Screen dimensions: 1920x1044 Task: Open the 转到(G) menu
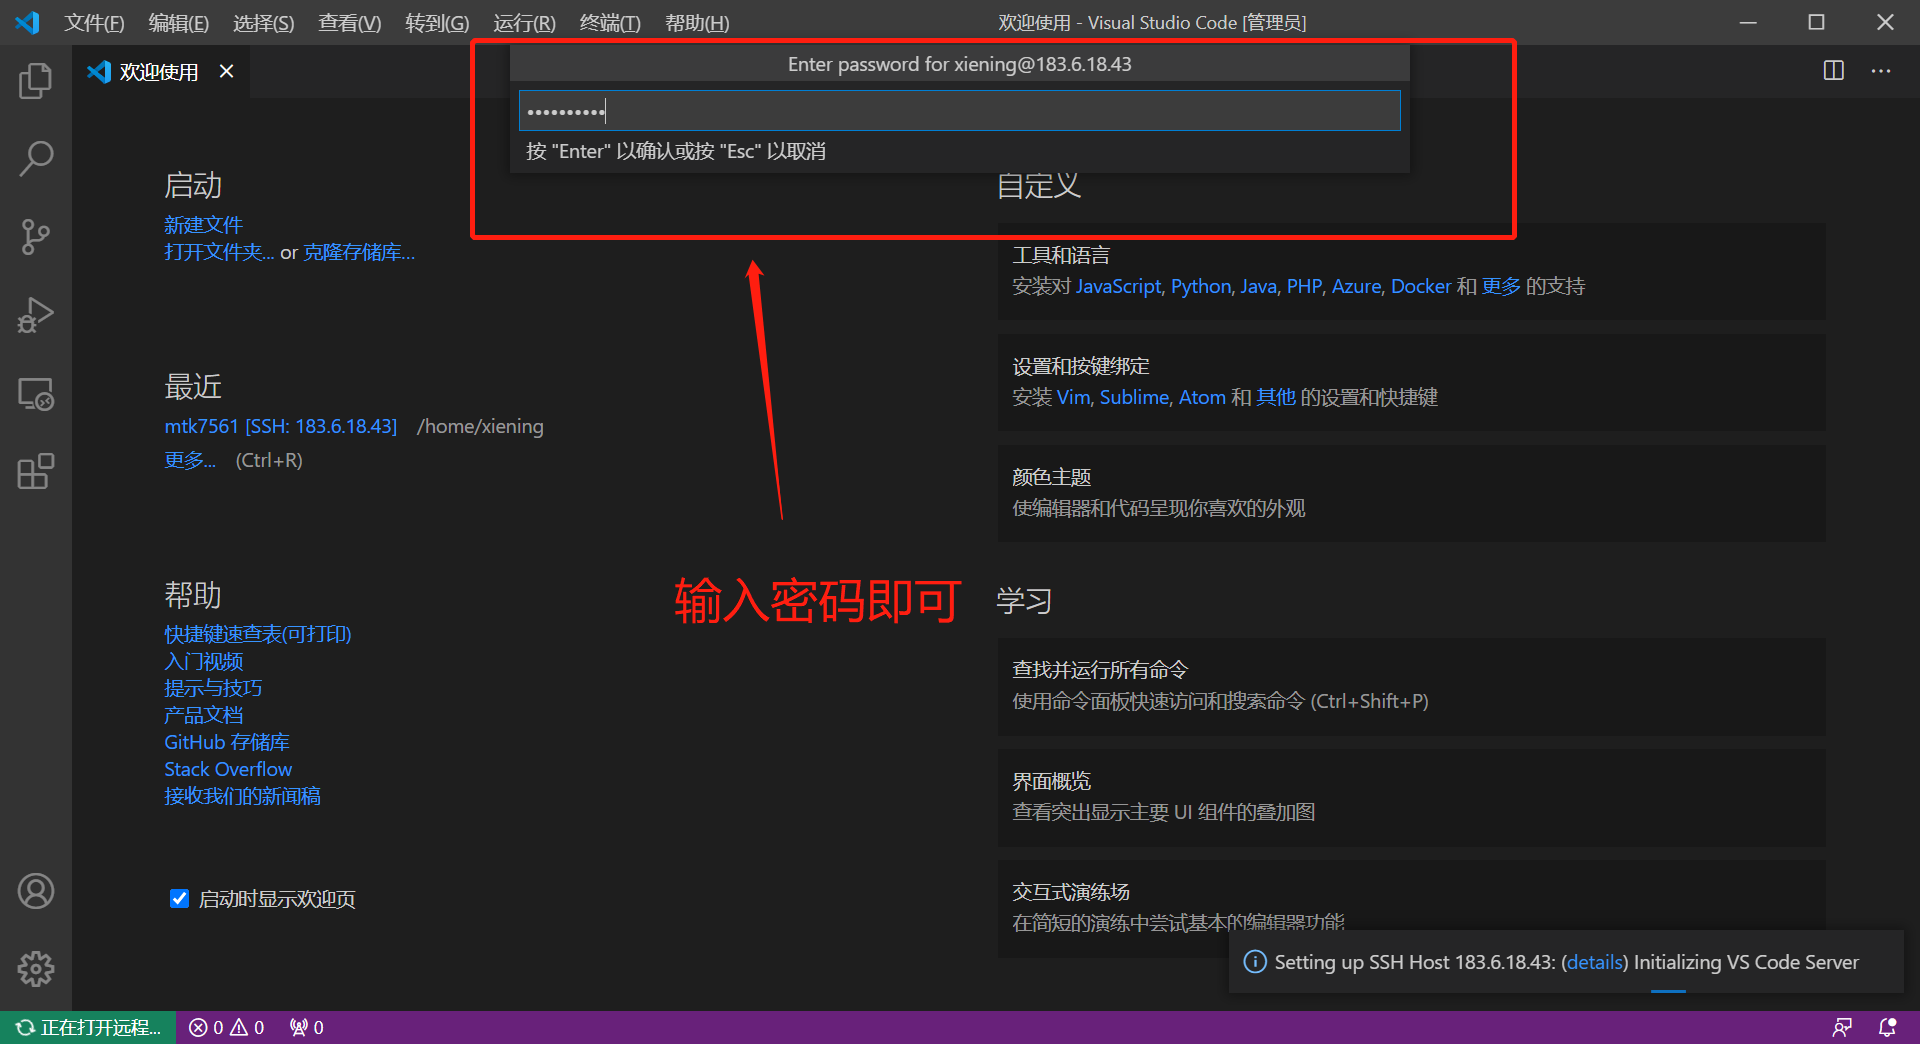pyautogui.click(x=437, y=22)
